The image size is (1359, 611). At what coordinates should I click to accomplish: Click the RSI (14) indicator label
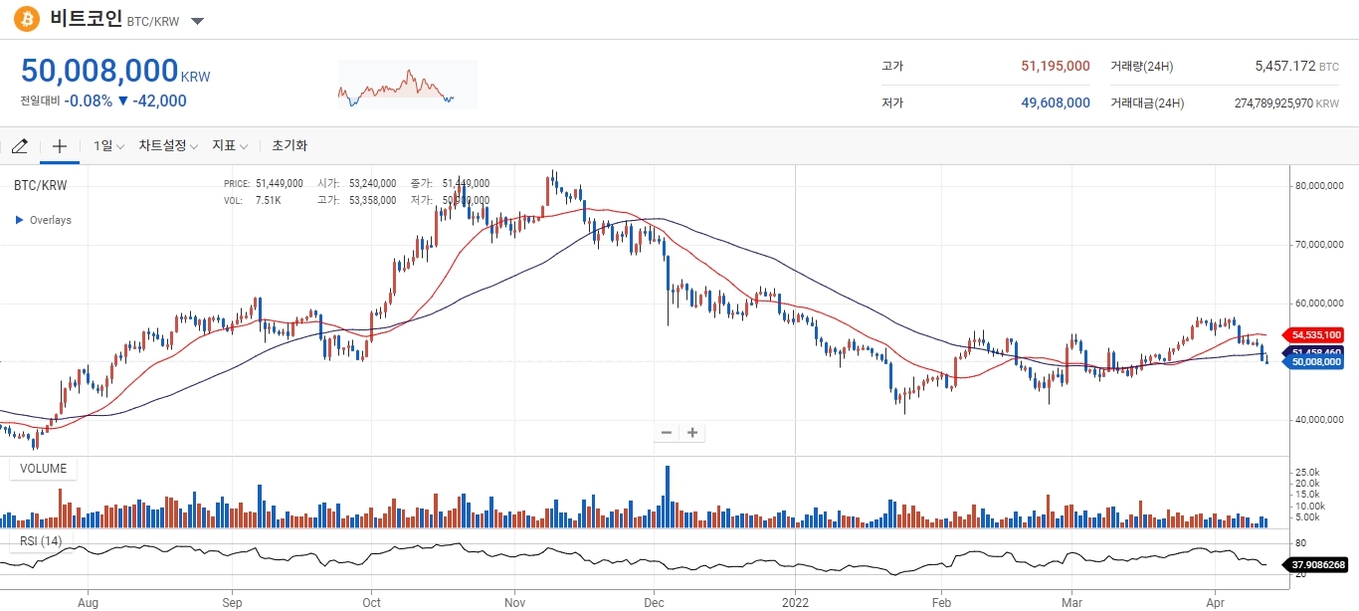[x=41, y=541]
